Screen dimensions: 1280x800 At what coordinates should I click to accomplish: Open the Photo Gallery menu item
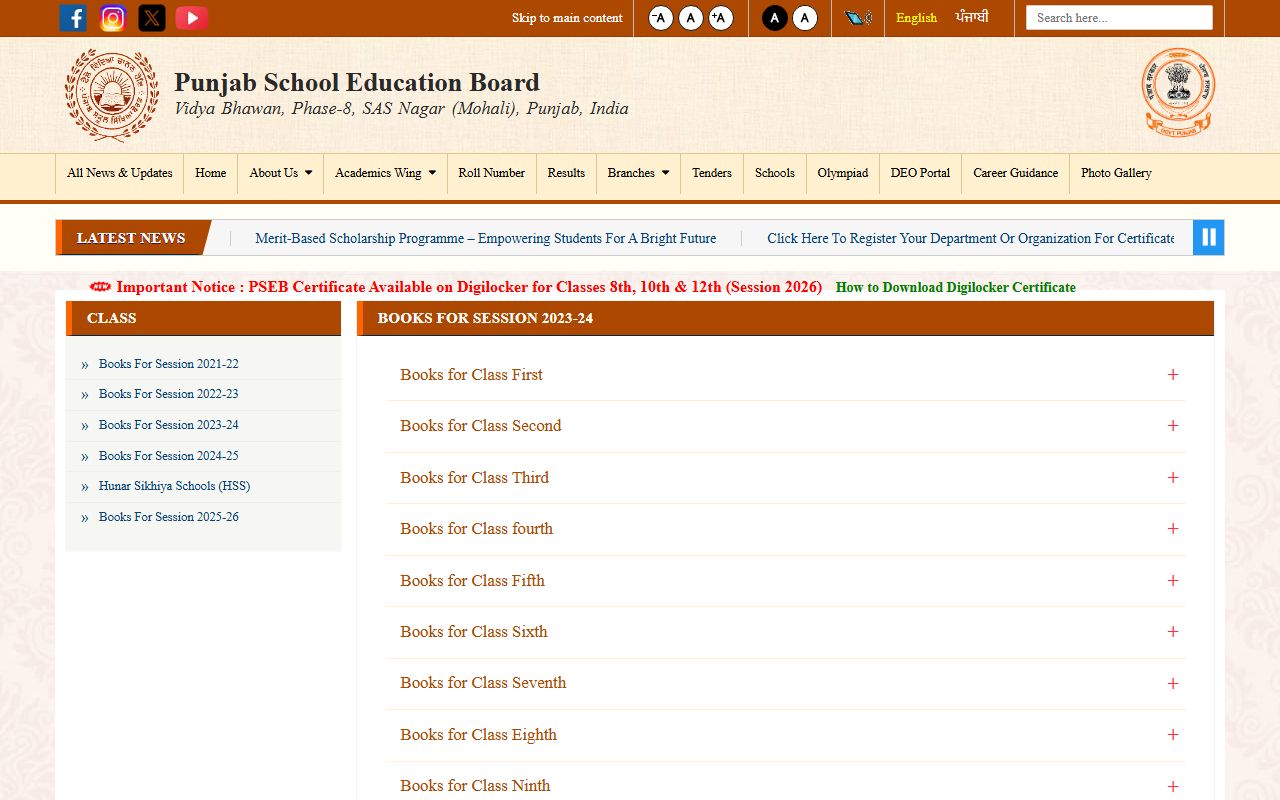coord(1116,173)
